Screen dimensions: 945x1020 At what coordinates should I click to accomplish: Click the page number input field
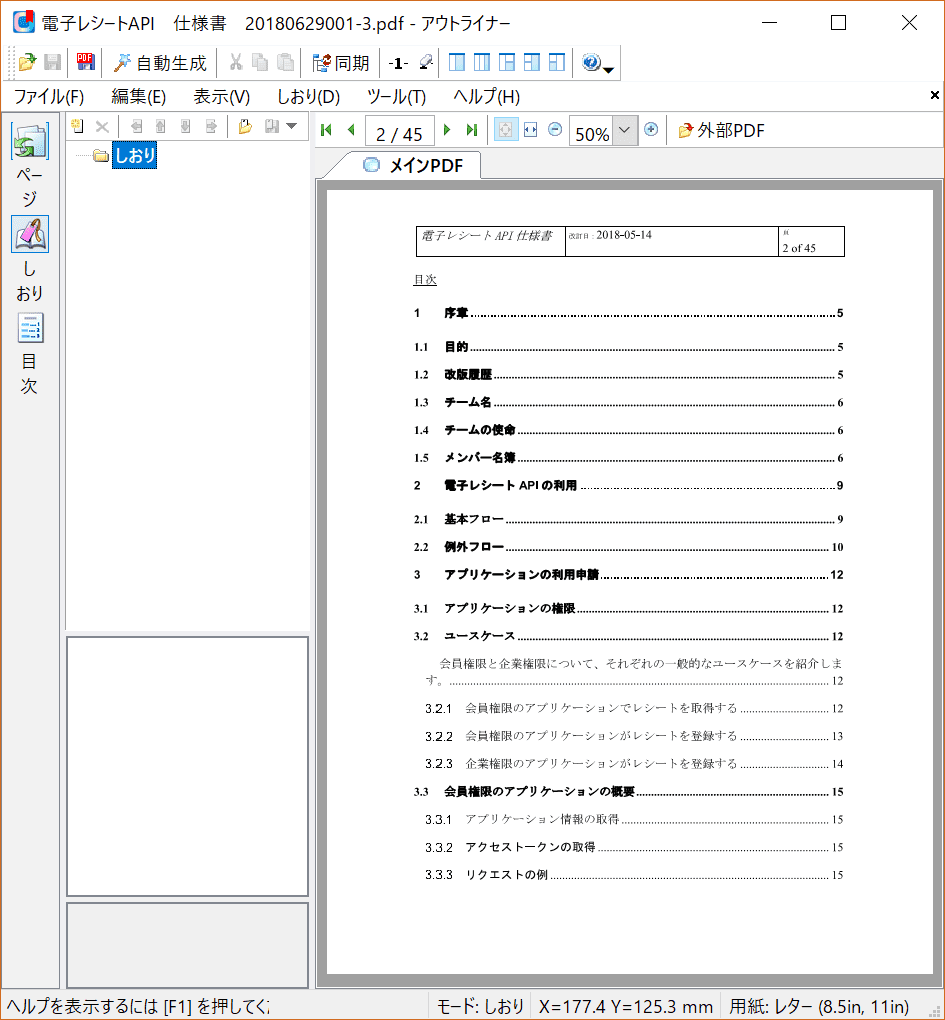tap(399, 132)
